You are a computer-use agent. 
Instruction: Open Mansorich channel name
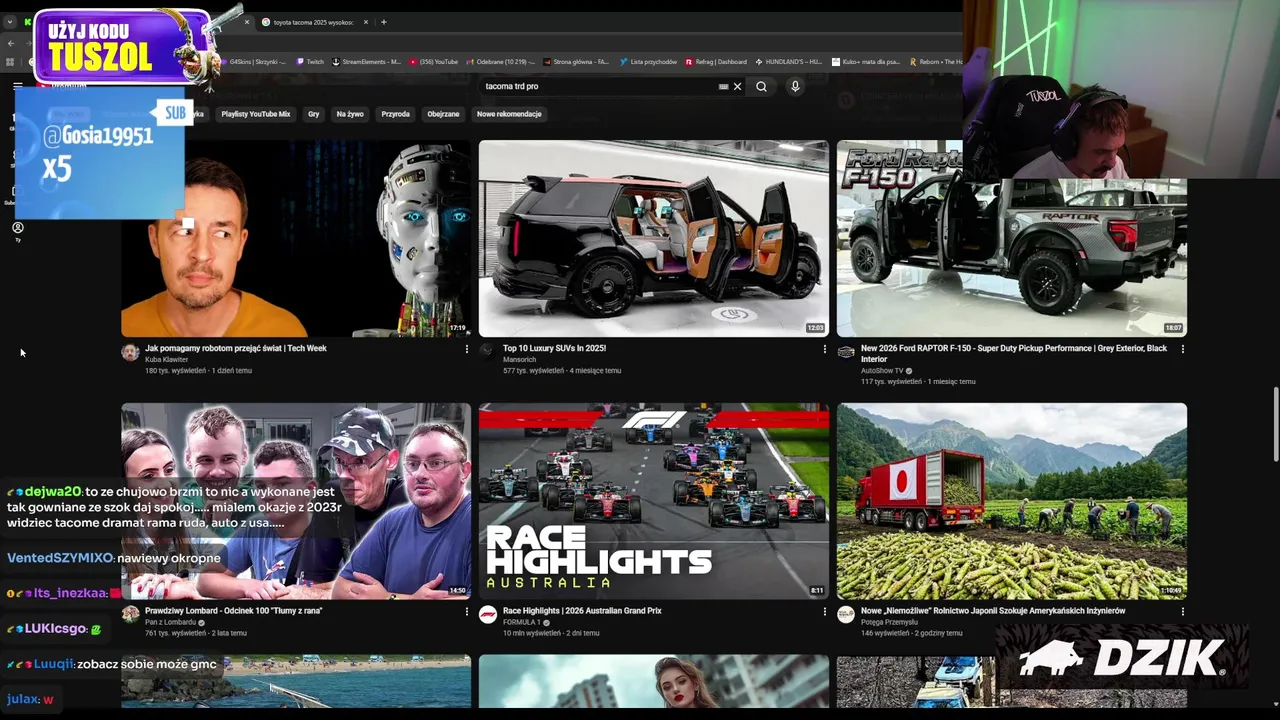519,359
